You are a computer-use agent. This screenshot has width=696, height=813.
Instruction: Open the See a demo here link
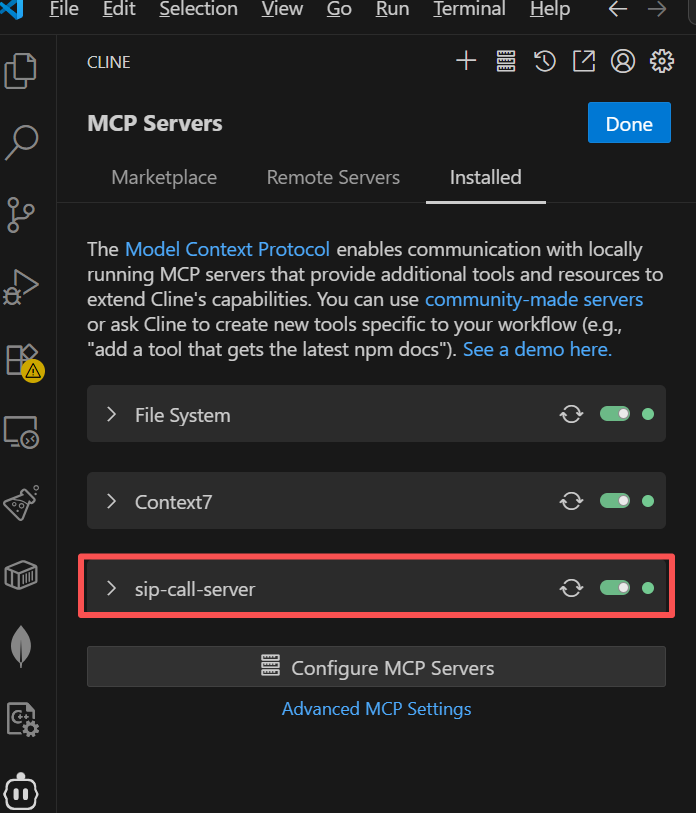point(537,349)
